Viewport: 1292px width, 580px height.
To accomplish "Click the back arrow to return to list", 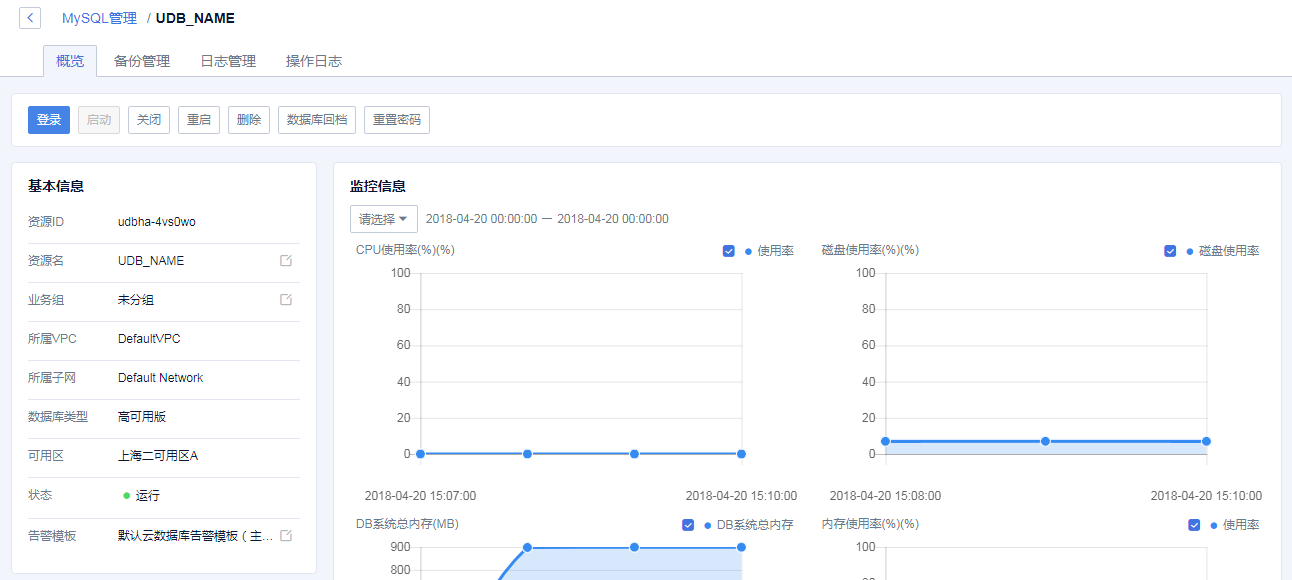I will (28, 17).
